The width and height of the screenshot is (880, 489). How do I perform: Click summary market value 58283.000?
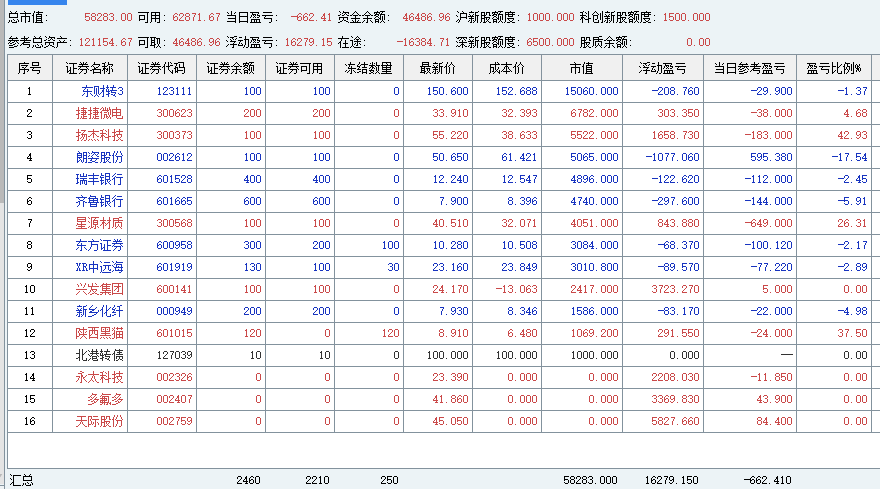[590, 480]
